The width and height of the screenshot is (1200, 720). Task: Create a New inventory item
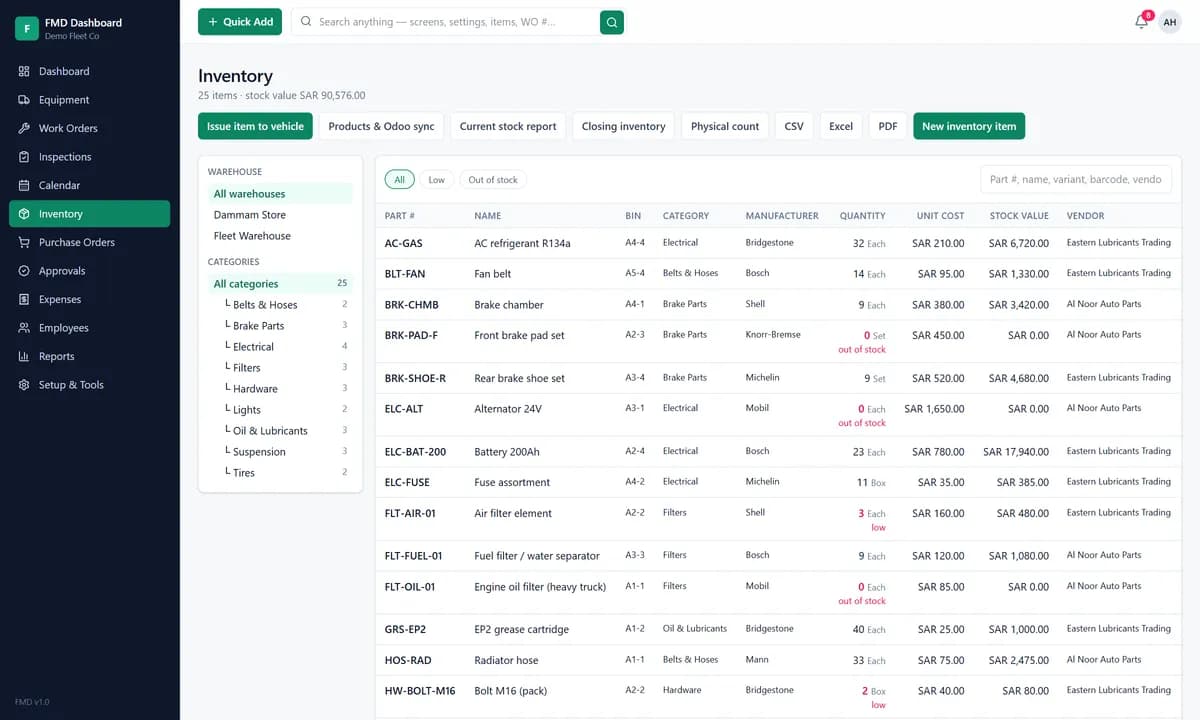tap(969, 126)
